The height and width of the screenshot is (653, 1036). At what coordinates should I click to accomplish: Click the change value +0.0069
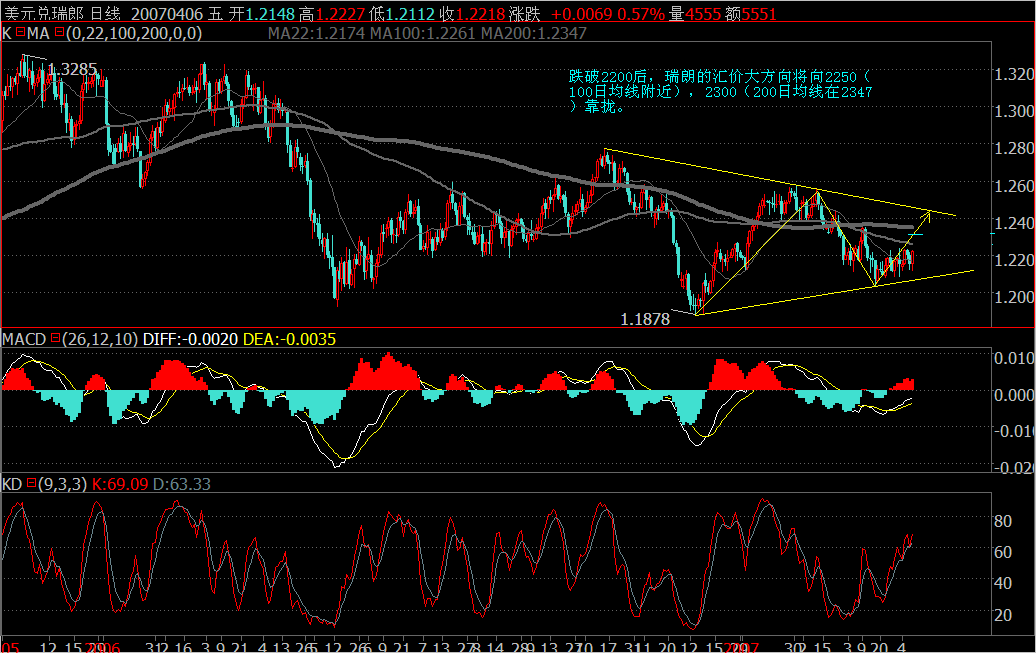pyautogui.click(x=581, y=13)
